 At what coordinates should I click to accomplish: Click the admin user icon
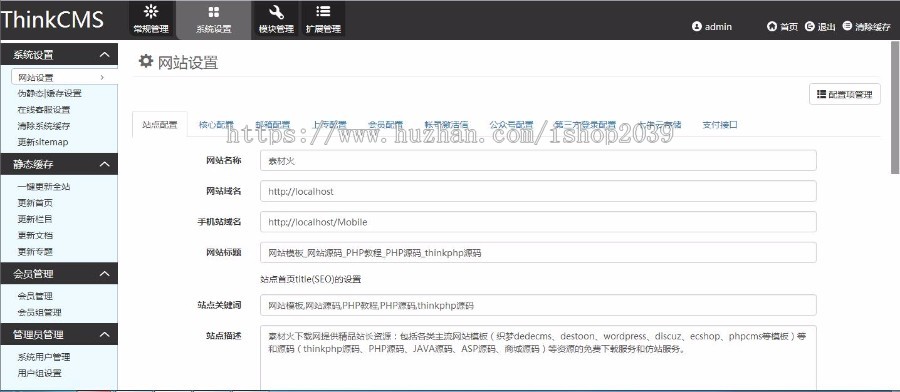pyautogui.click(x=697, y=26)
